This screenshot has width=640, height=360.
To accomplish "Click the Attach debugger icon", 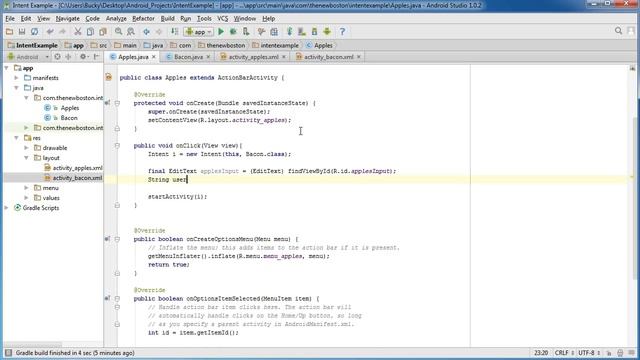I will tap(246, 31).
